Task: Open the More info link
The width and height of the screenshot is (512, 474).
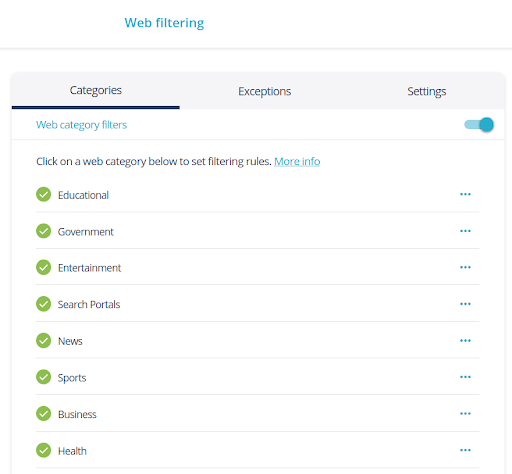Action: (x=297, y=161)
